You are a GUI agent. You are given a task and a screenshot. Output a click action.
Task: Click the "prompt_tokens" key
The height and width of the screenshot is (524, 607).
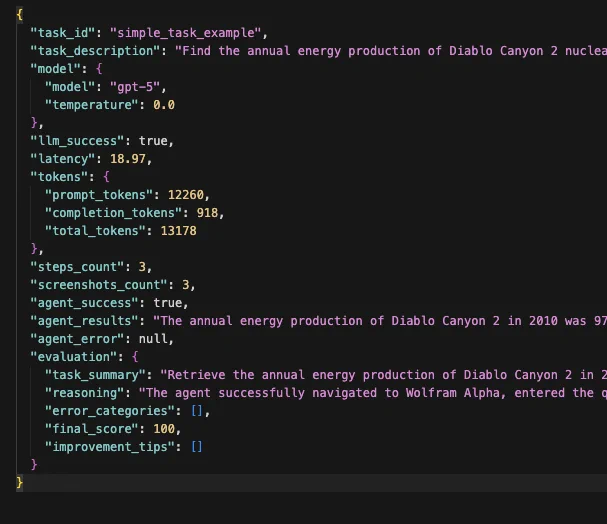99,195
